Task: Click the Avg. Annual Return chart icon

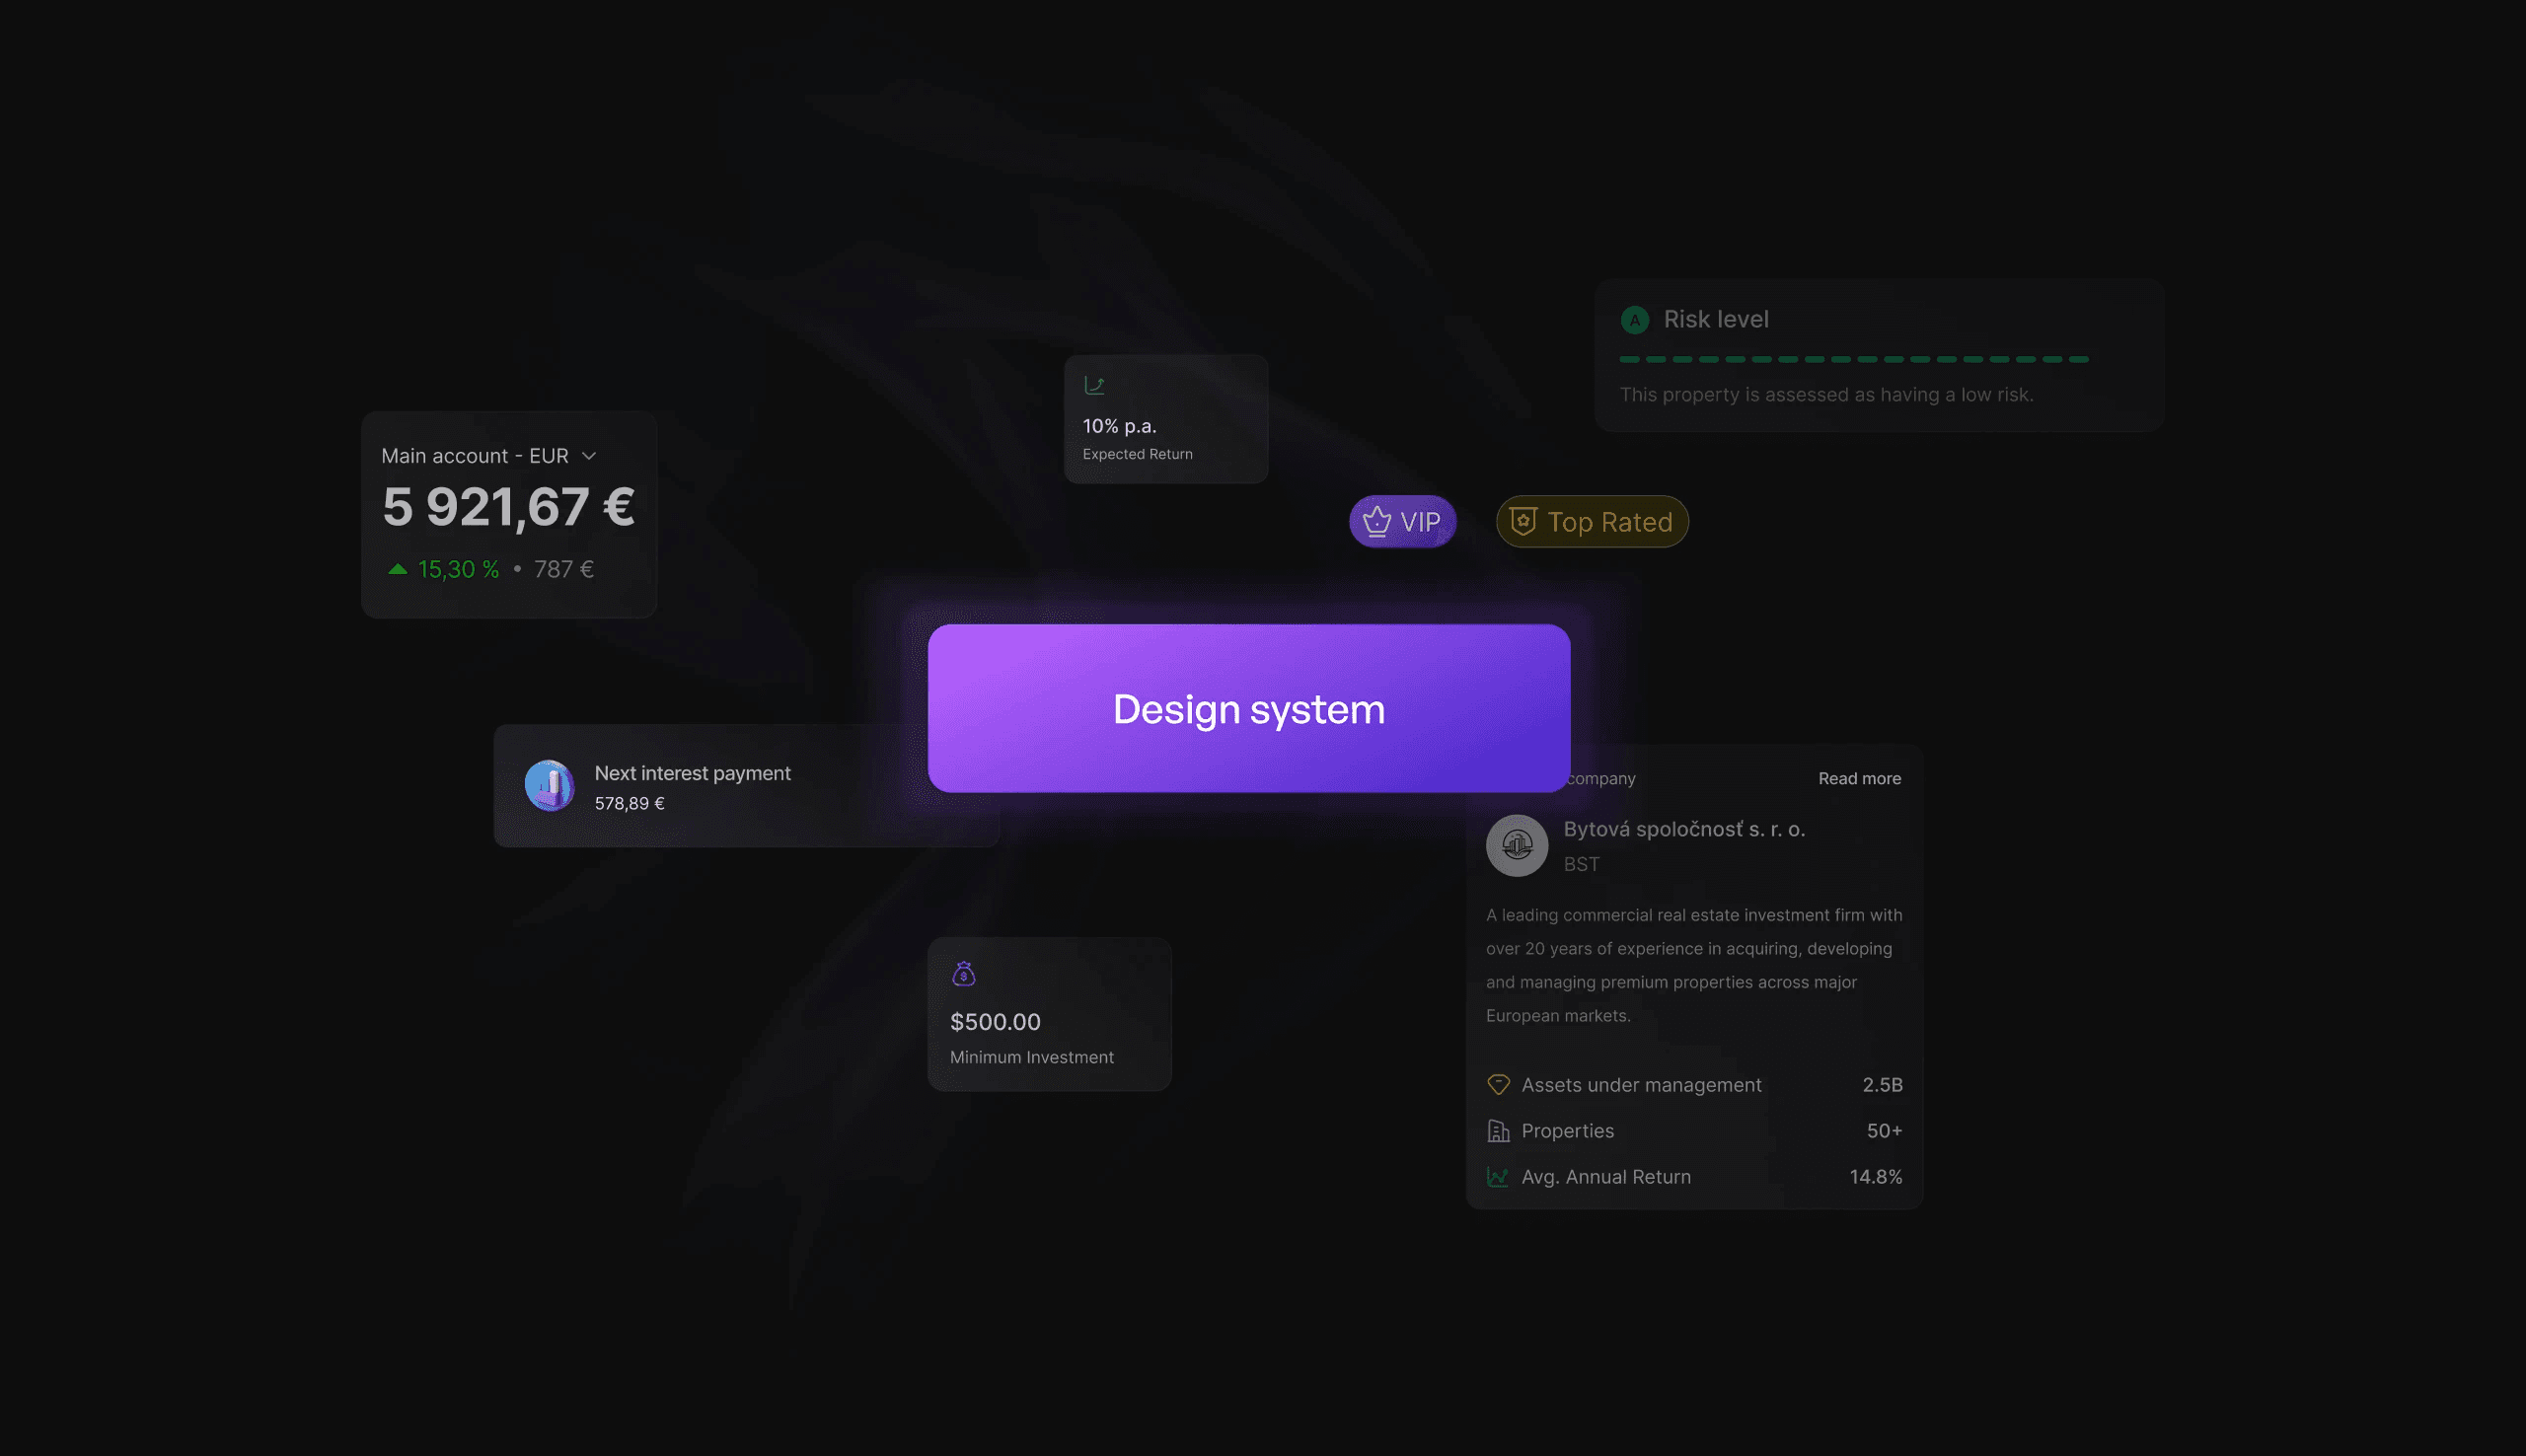Action: click(x=1497, y=1177)
